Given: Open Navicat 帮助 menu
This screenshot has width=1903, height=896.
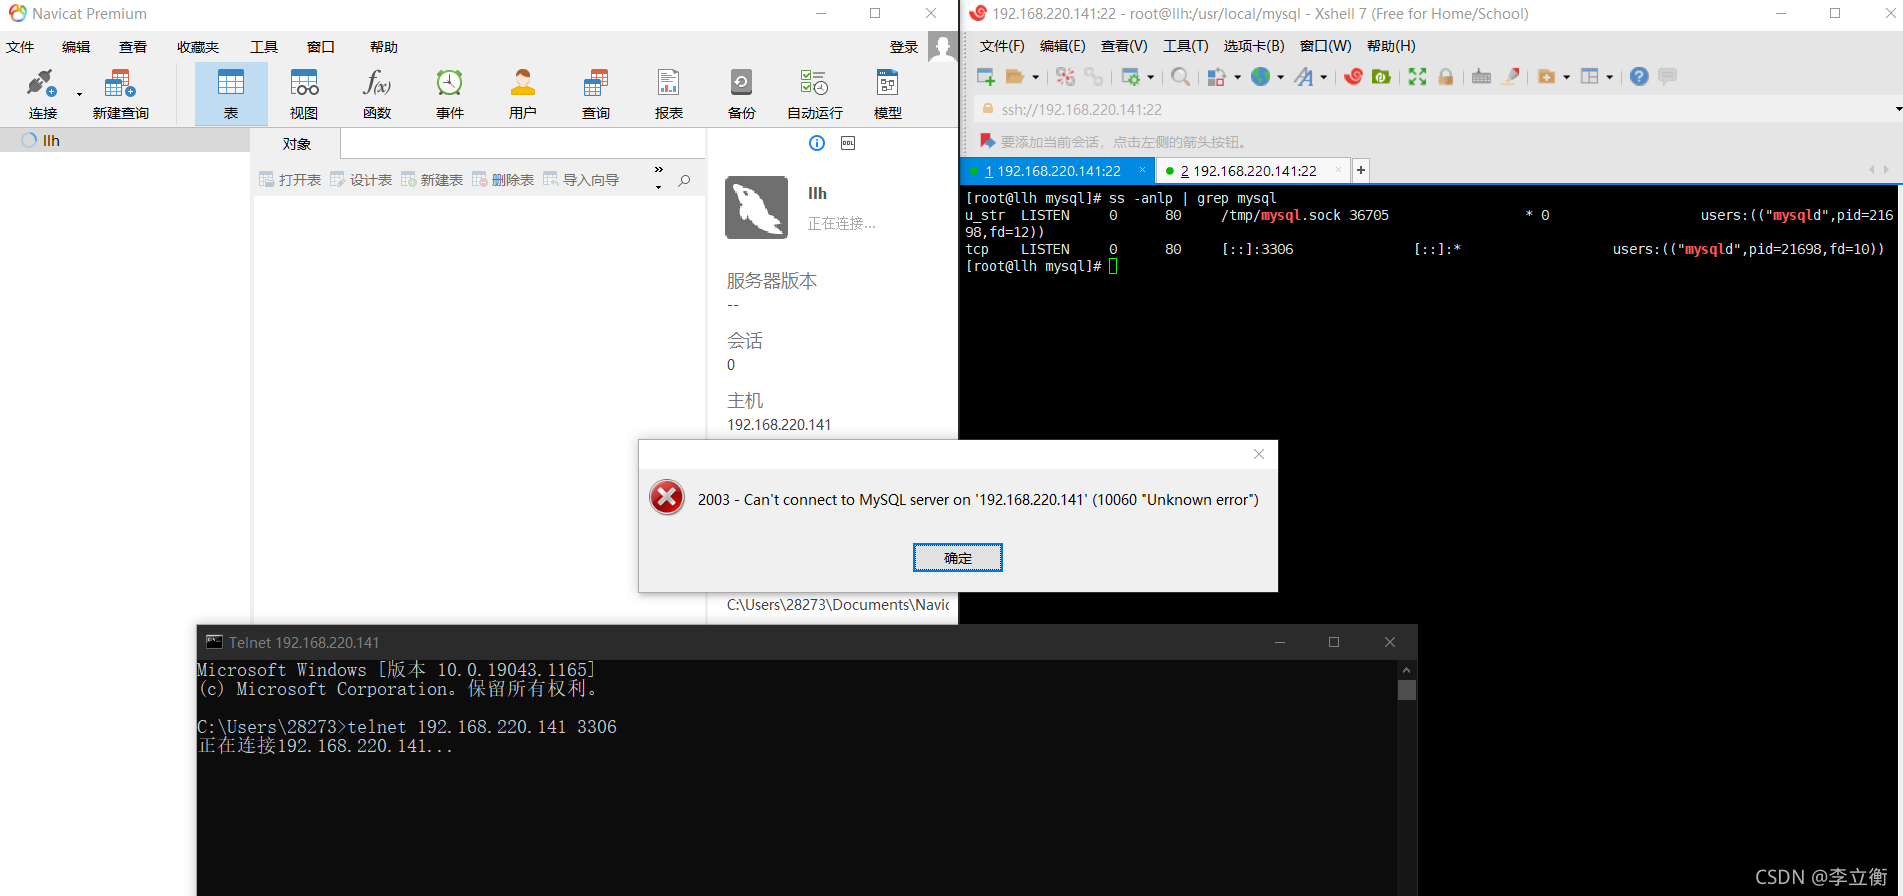Looking at the screenshot, I should (384, 47).
